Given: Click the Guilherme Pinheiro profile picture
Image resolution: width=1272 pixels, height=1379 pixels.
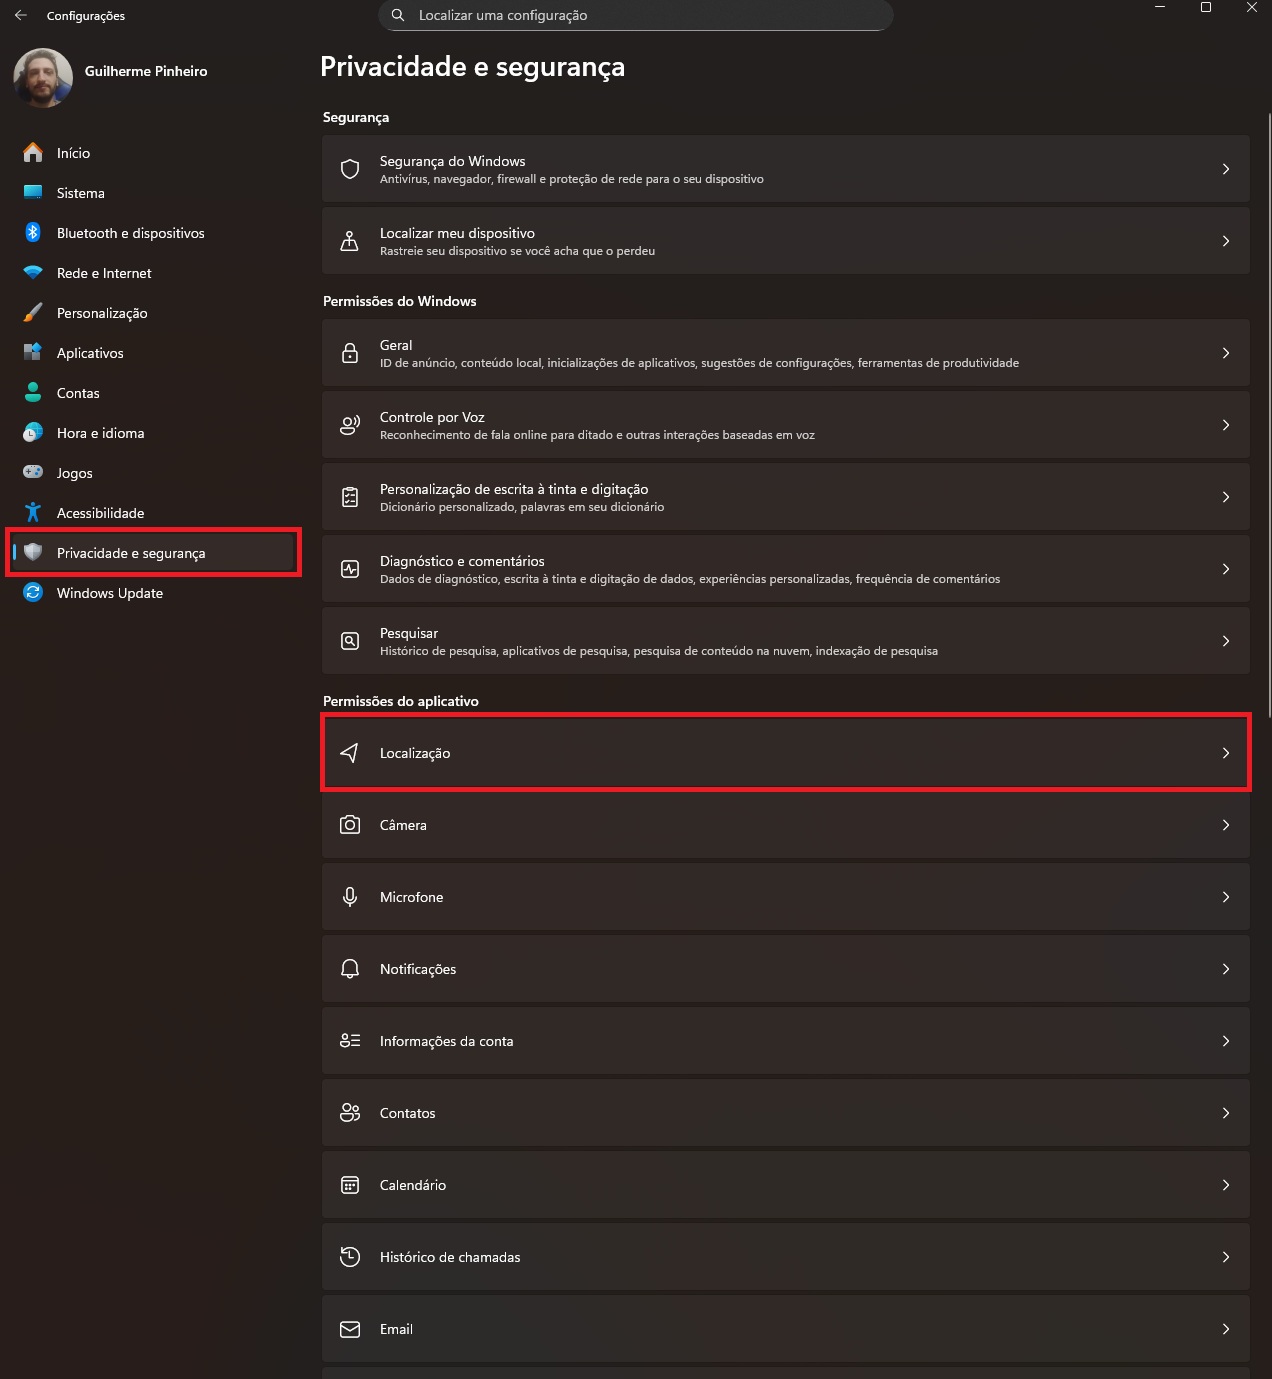Looking at the screenshot, I should (41, 78).
